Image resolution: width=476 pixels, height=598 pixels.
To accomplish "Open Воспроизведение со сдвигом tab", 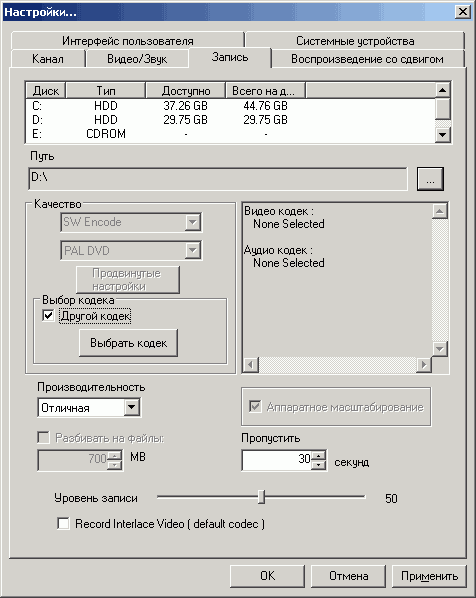I will pyautogui.click(x=367, y=59).
